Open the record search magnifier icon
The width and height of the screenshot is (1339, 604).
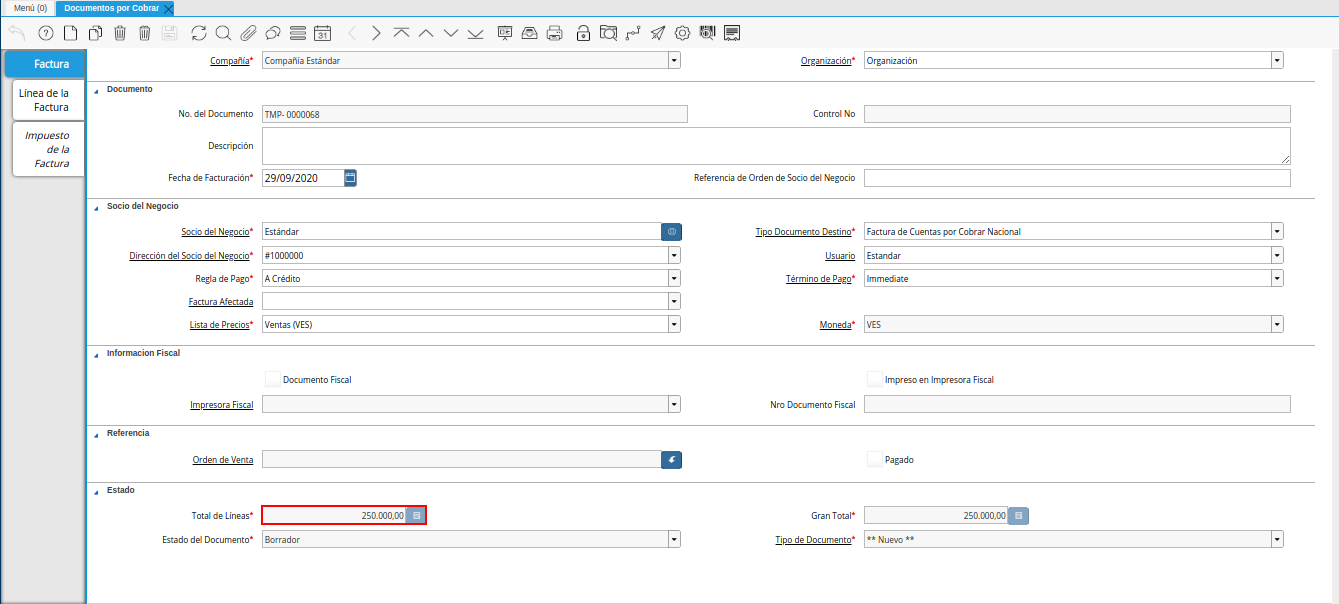pyautogui.click(x=223, y=33)
